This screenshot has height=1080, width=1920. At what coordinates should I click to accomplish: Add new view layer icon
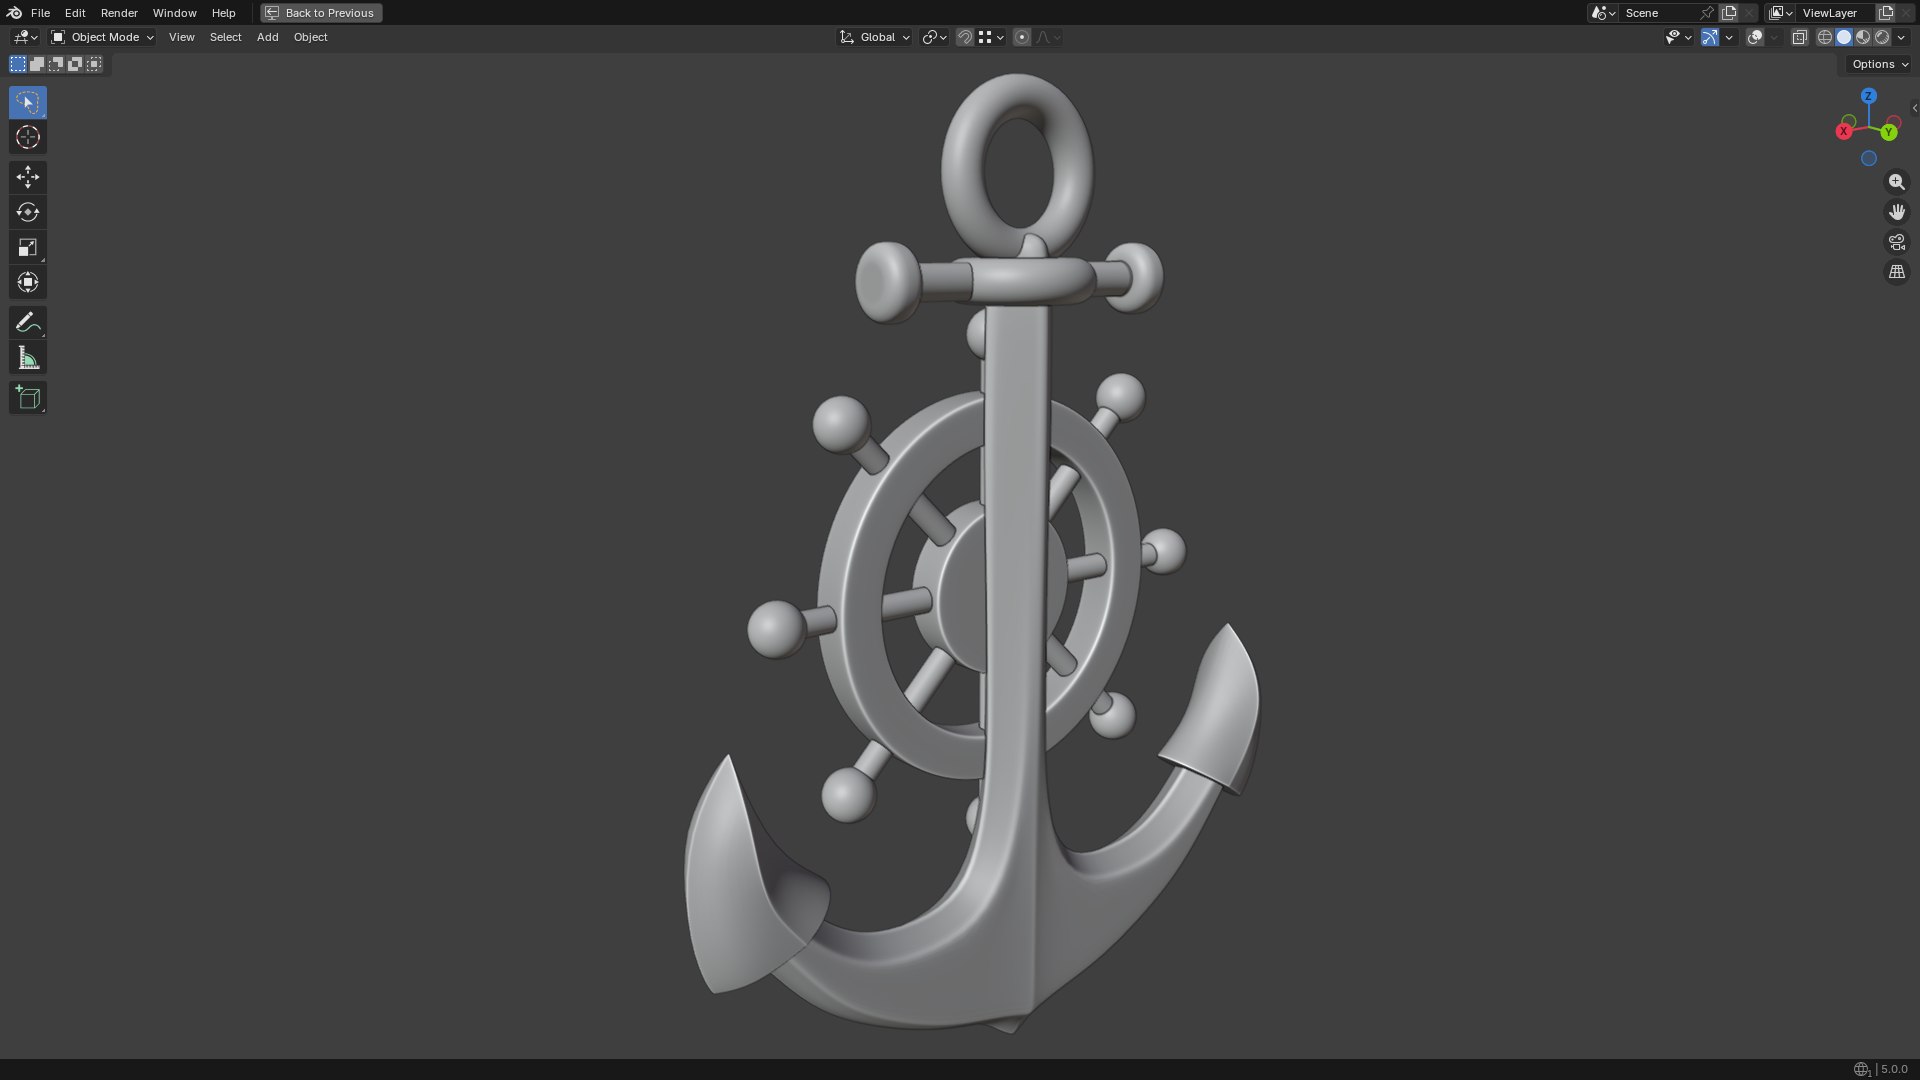click(x=1886, y=13)
